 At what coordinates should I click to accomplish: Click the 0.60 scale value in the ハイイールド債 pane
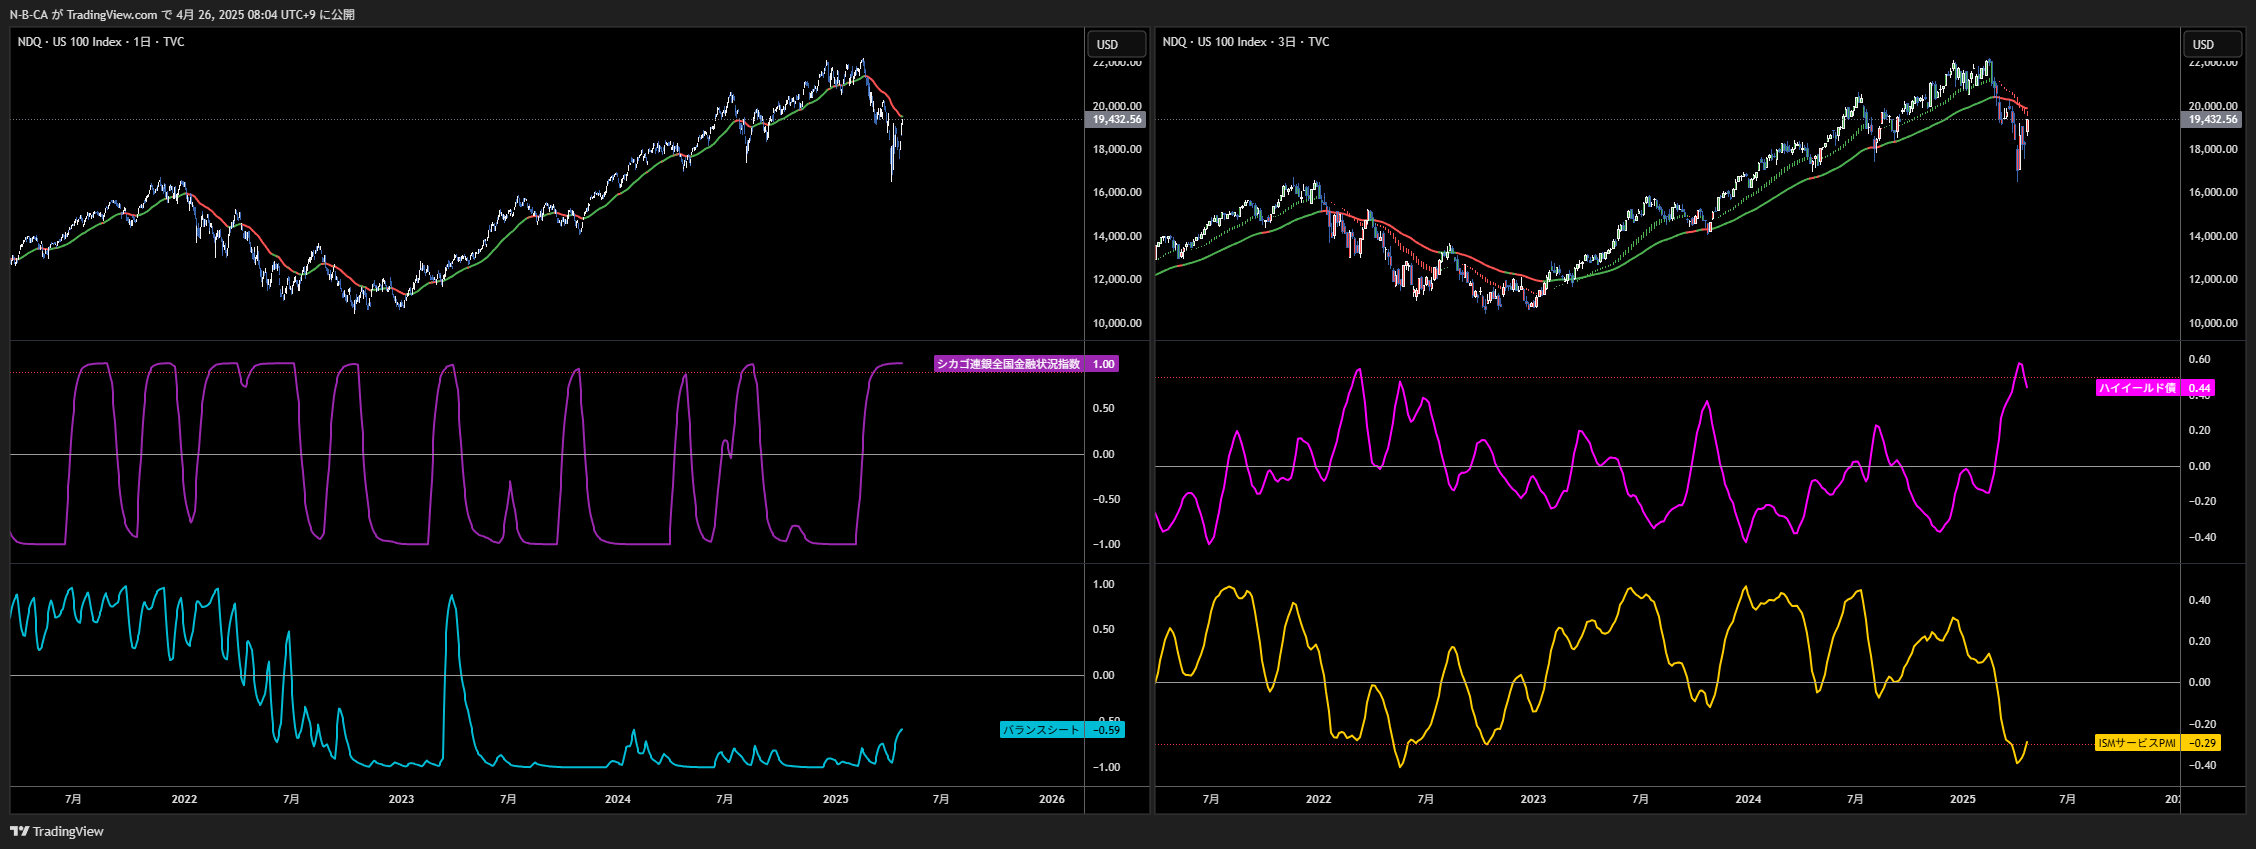coord(2199,359)
